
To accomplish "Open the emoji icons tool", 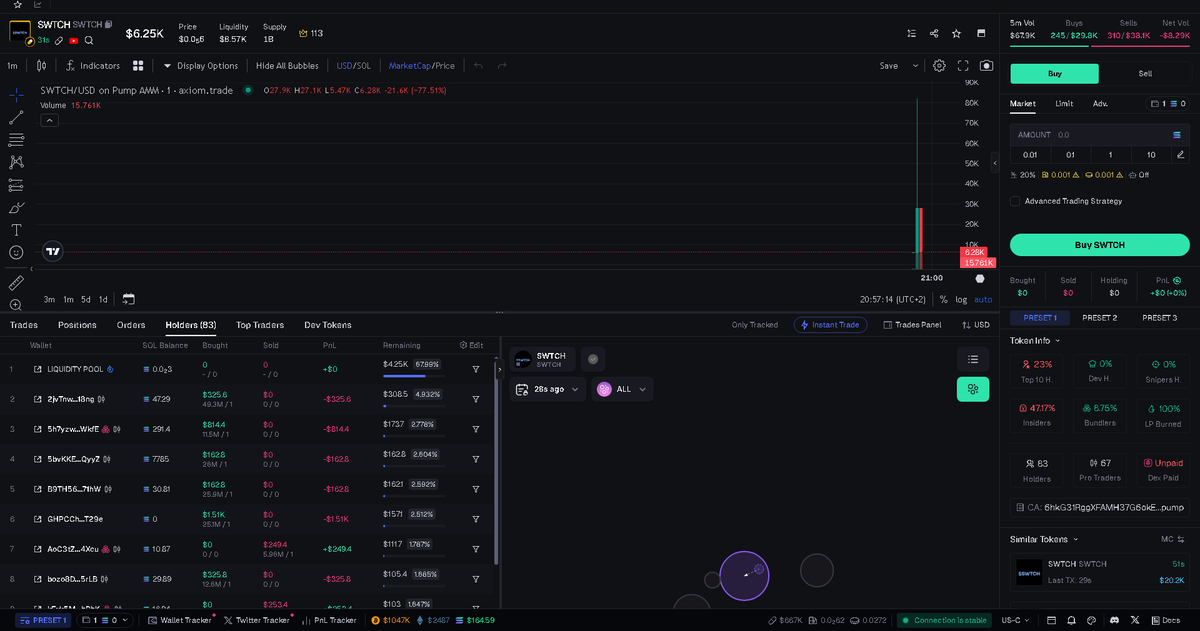I will point(16,253).
